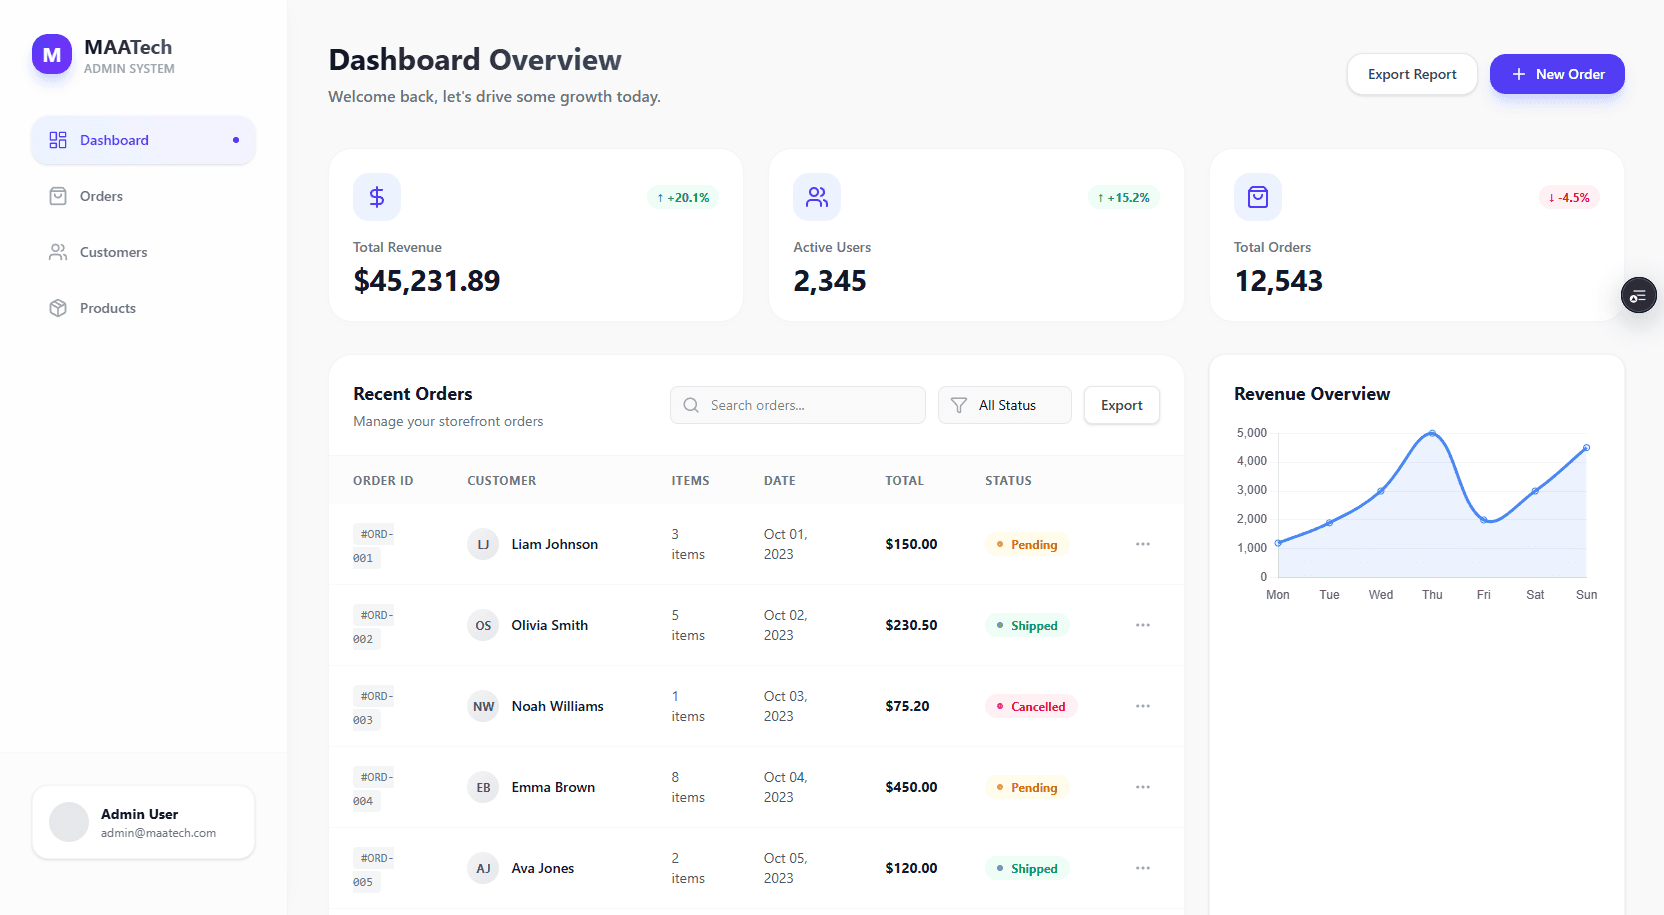Viewport: 1664px width, 915px height.
Task: Click the Admin User avatar
Action: 69,822
